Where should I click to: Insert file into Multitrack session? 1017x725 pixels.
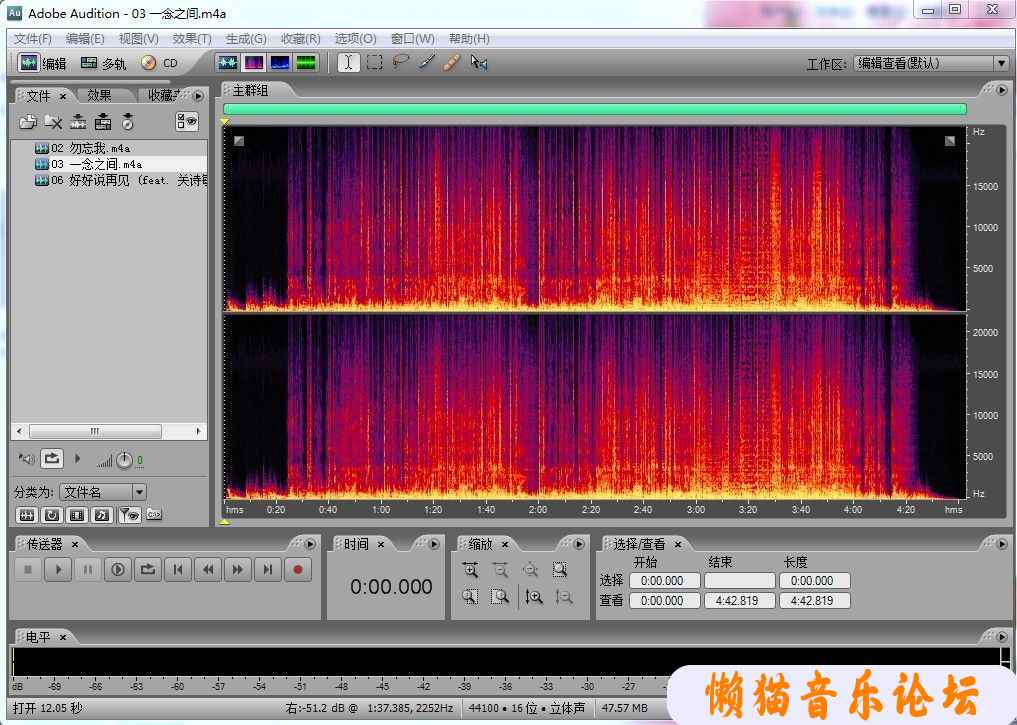point(103,121)
